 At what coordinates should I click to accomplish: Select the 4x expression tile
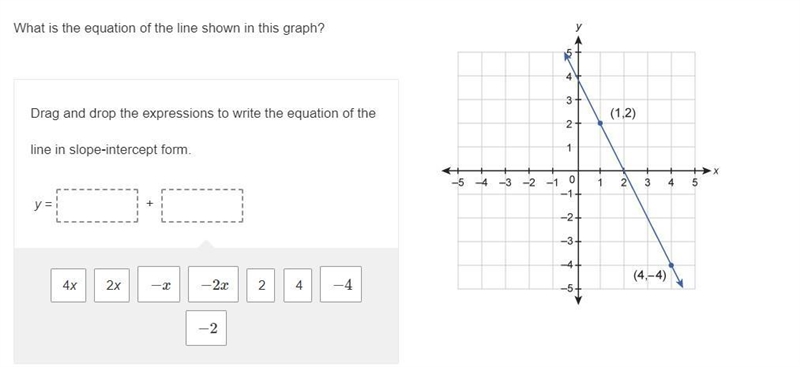click(x=68, y=285)
